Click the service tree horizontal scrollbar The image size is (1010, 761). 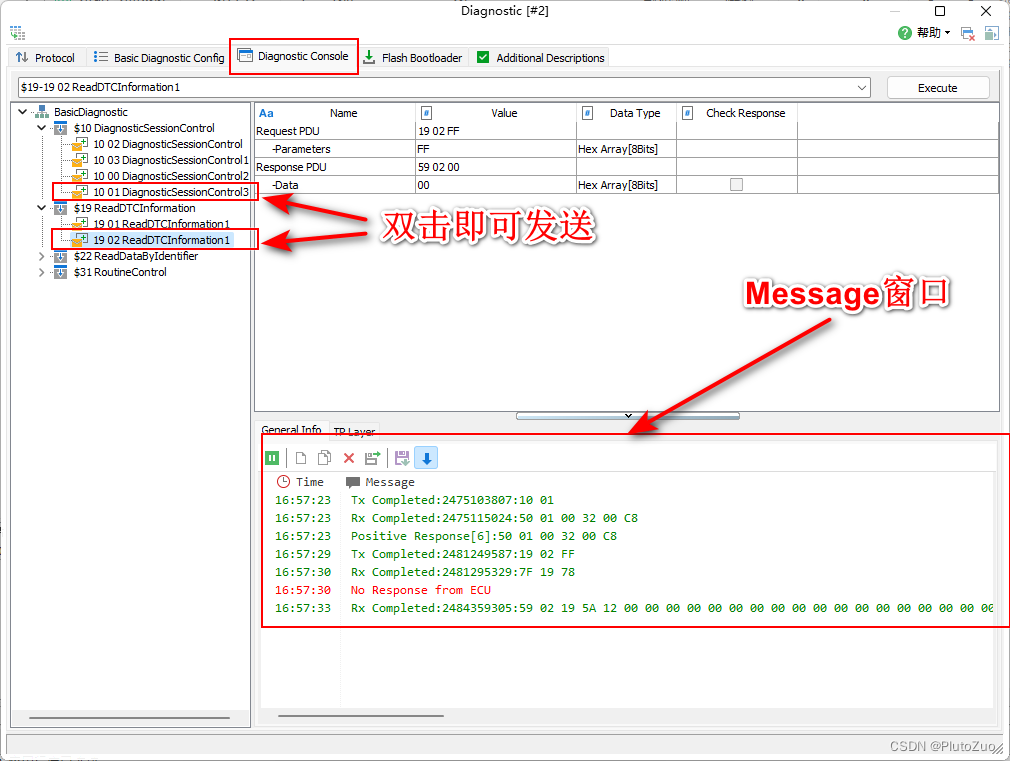pyautogui.click(x=129, y=717)
